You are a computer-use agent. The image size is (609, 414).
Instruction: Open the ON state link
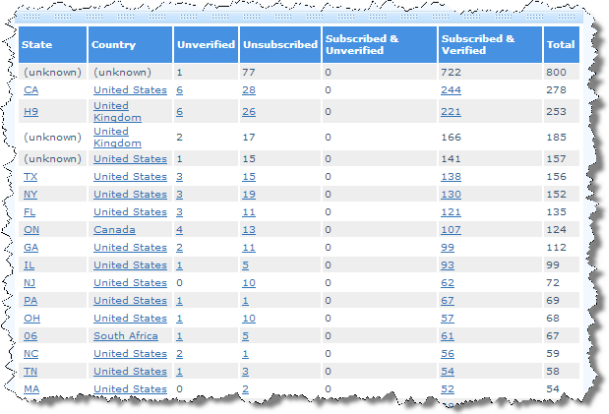(x=31, y=230)
